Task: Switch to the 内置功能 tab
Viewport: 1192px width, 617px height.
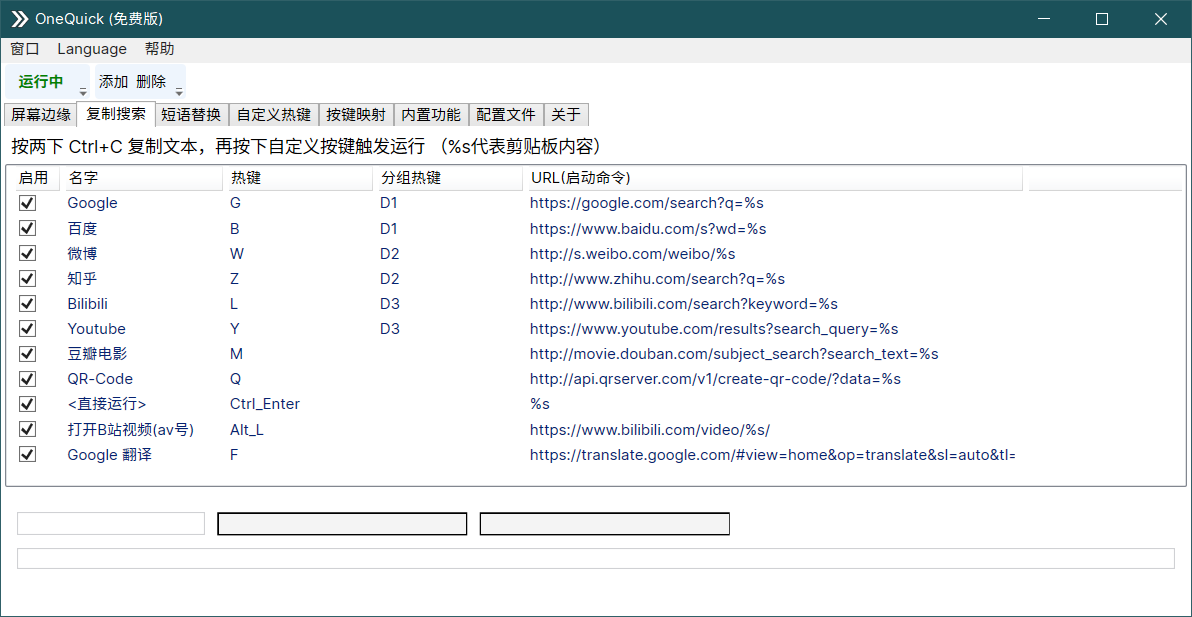Action: point(430,114)
